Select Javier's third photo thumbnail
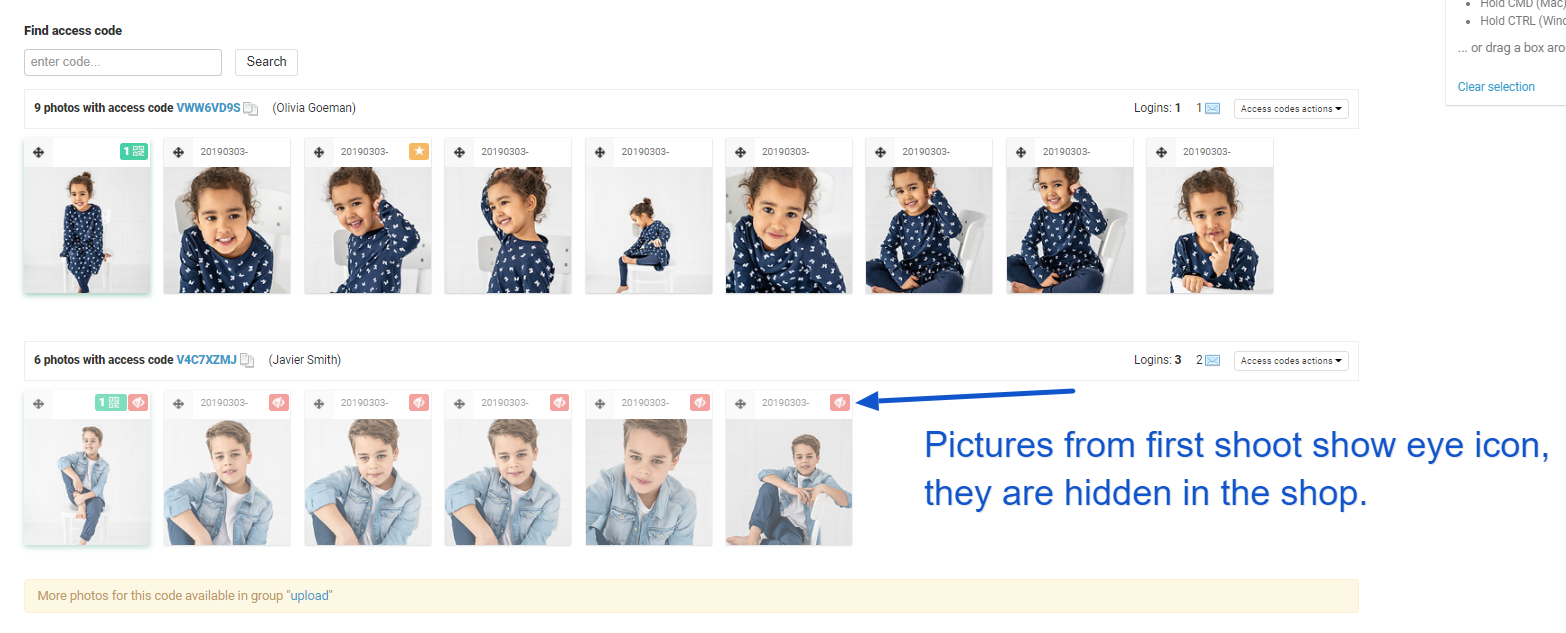This screenshot has width=1566, height=633. (368, 482)
